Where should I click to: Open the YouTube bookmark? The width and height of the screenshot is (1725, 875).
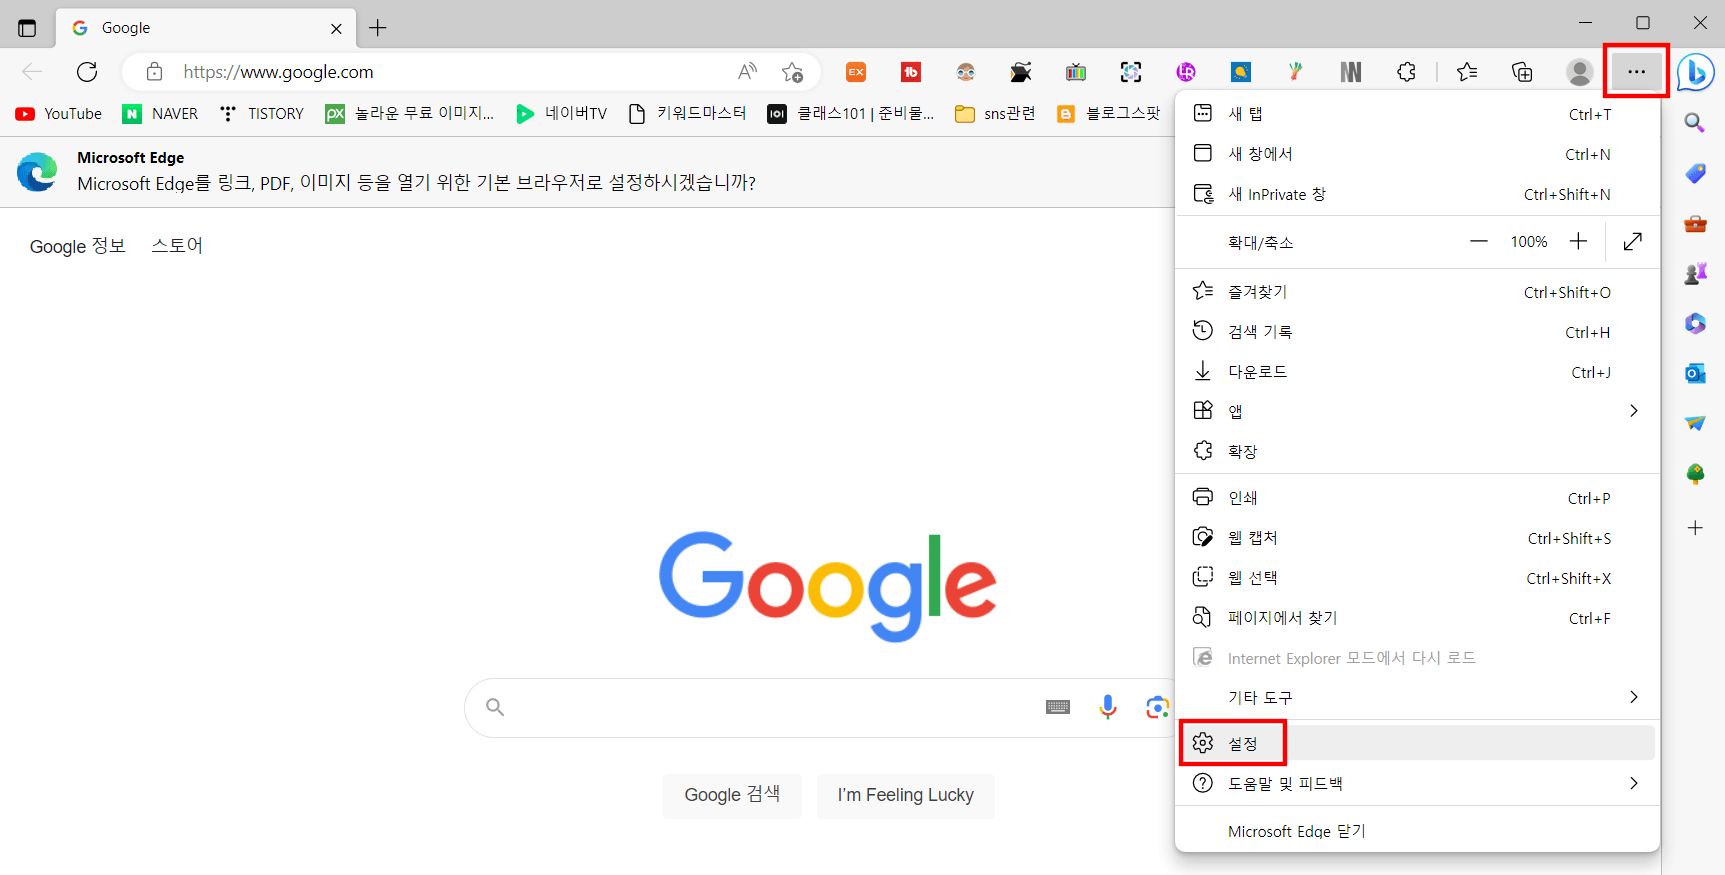(x=59, y=114)
